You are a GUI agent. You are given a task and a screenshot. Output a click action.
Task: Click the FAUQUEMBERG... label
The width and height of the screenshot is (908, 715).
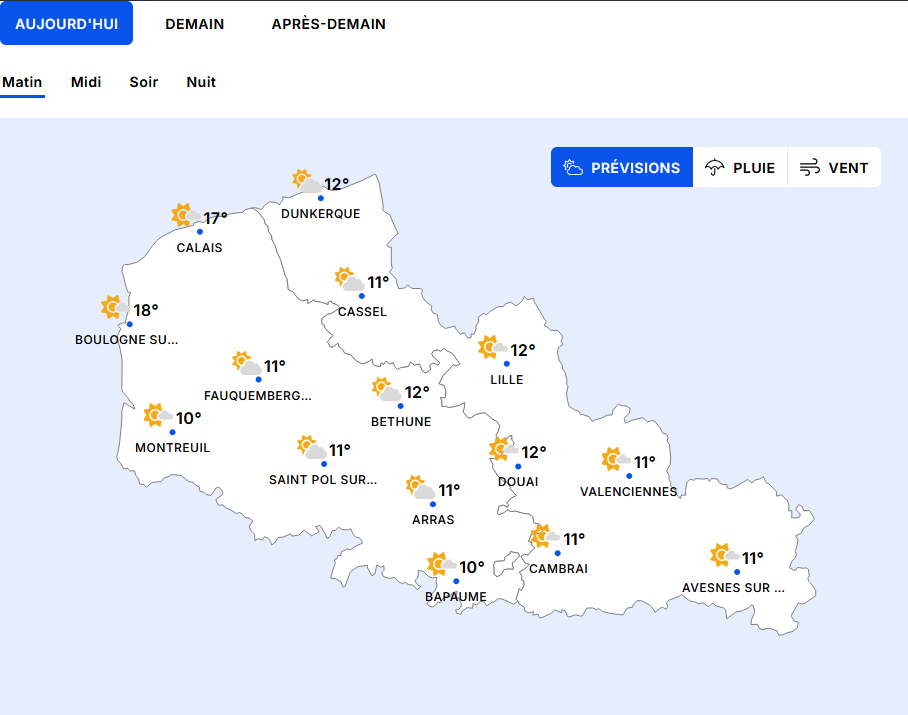pyautogui.click(x=258, y=396)
